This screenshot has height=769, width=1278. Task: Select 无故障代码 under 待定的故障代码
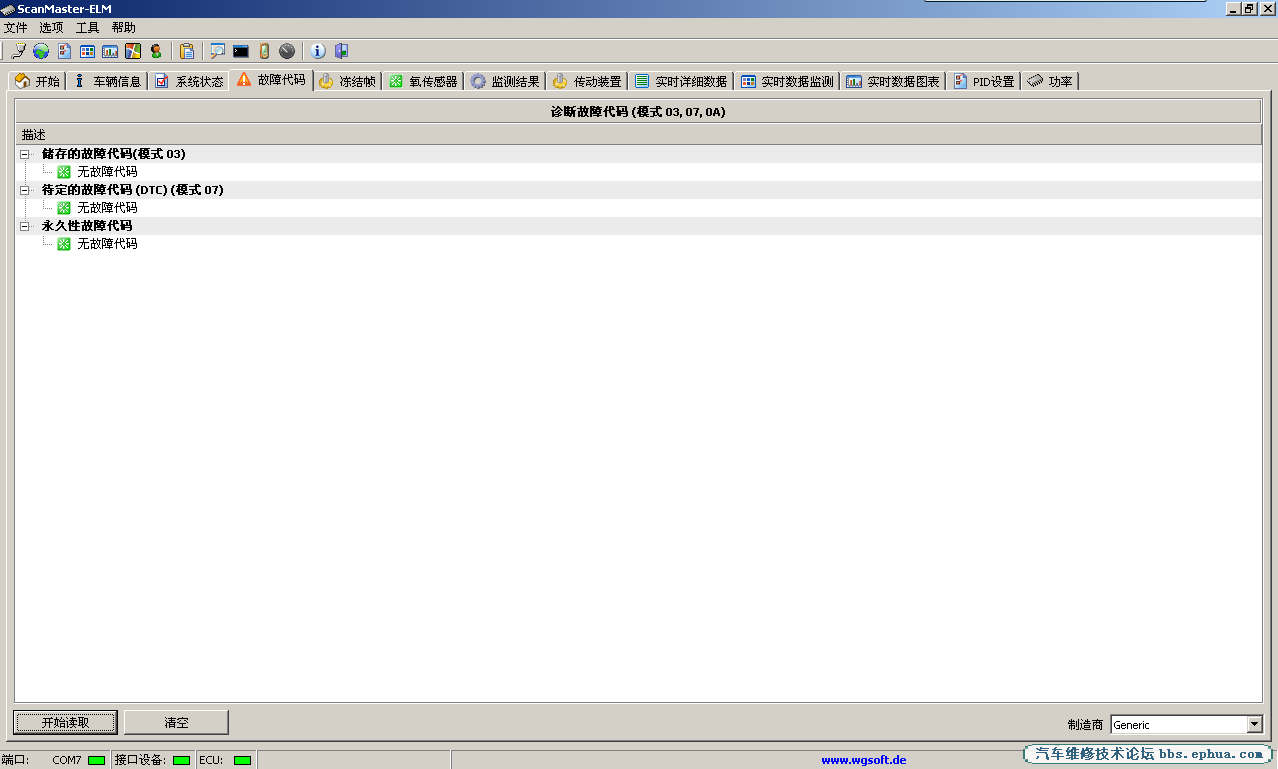point(107,208)
